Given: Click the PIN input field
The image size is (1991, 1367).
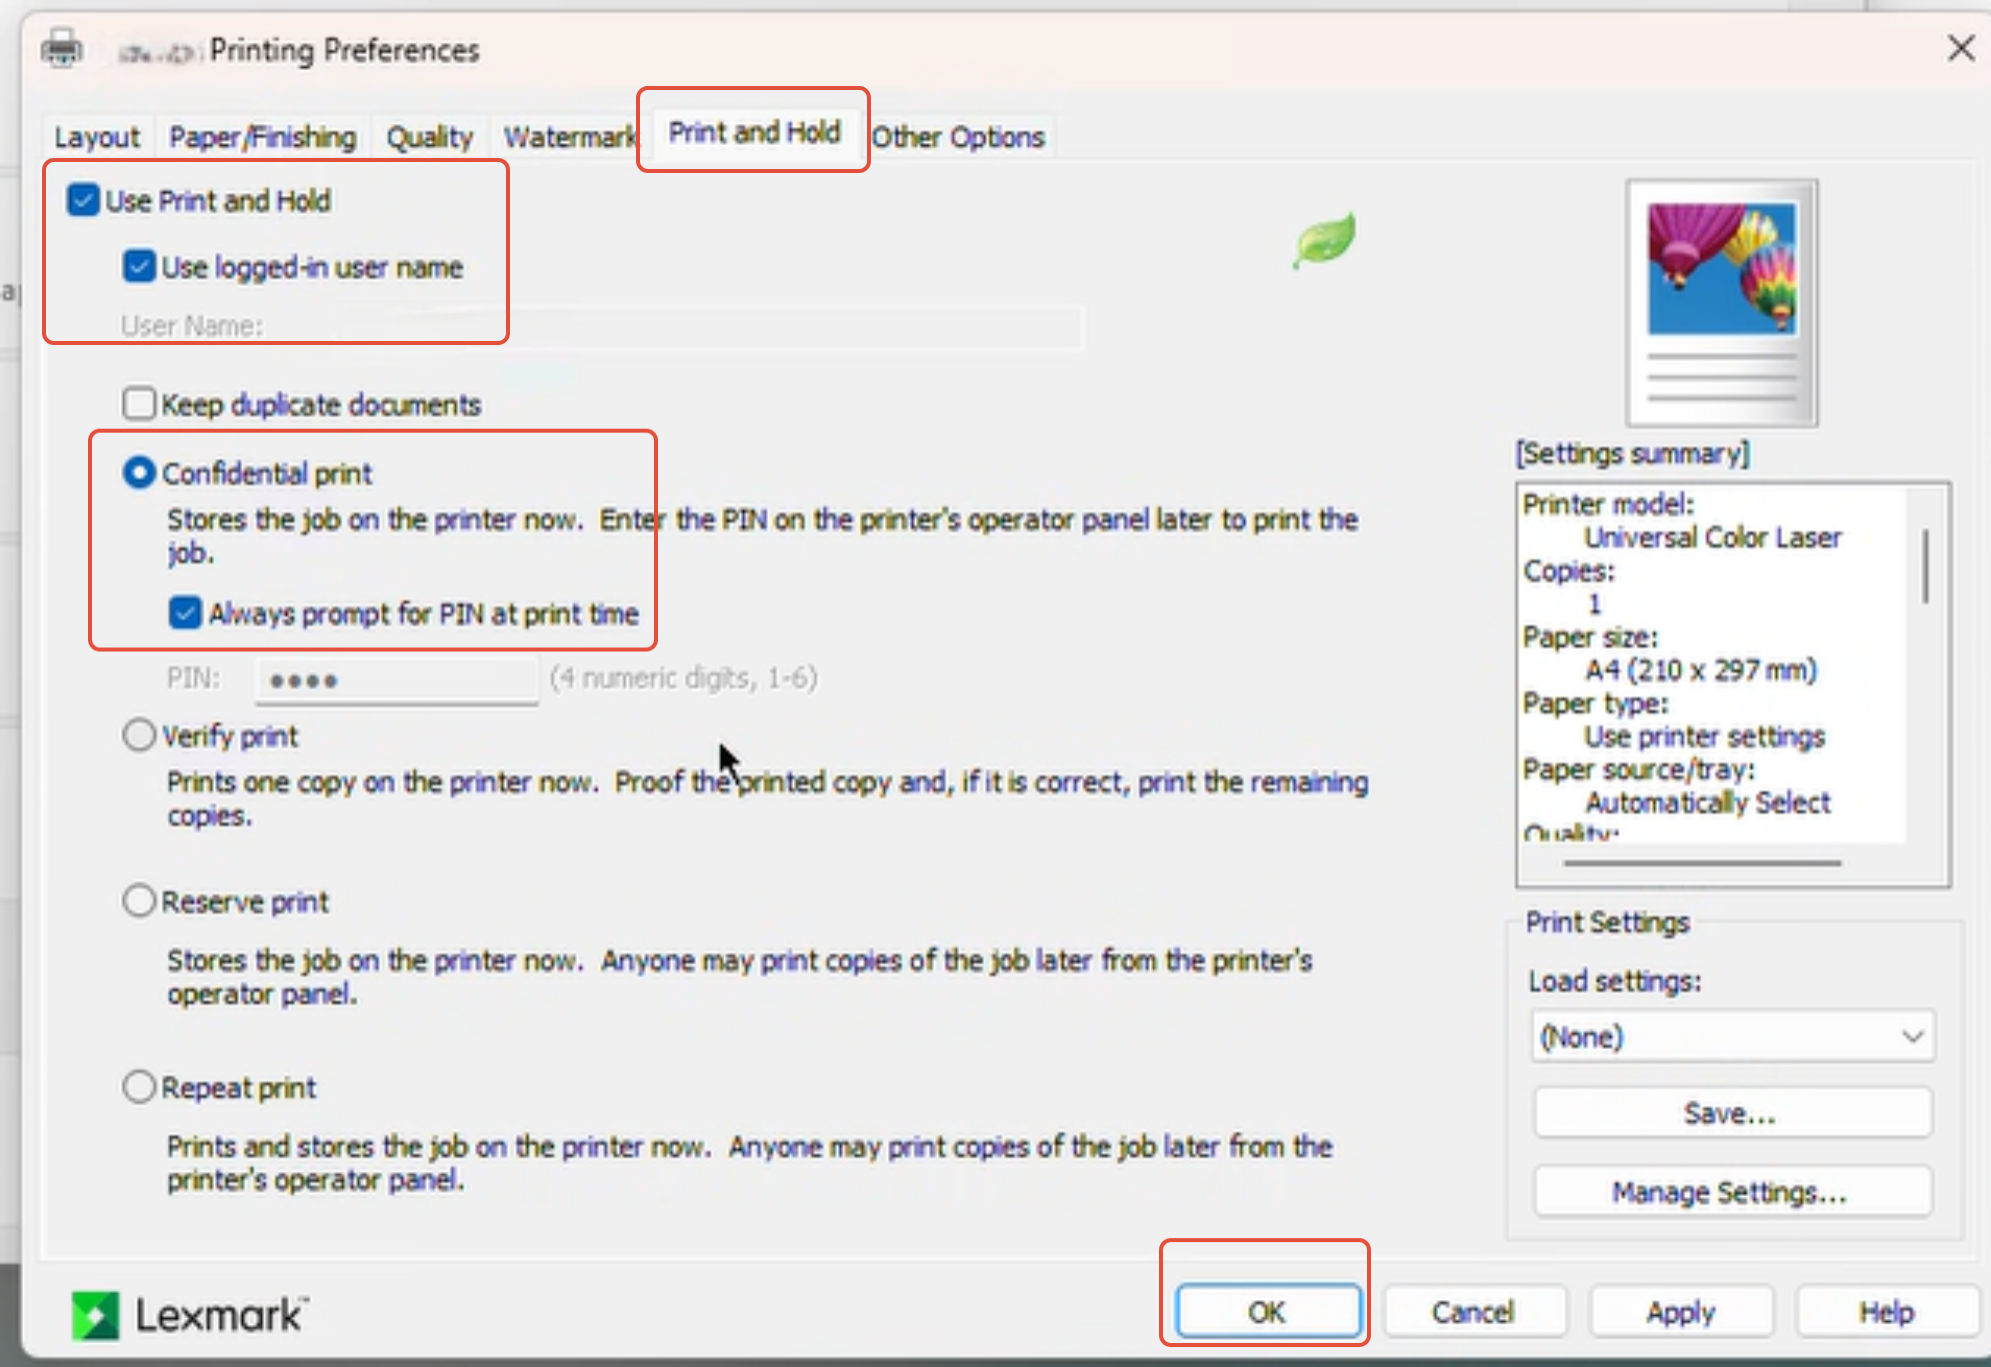Looking at the screenshot, I should point(397,680).
